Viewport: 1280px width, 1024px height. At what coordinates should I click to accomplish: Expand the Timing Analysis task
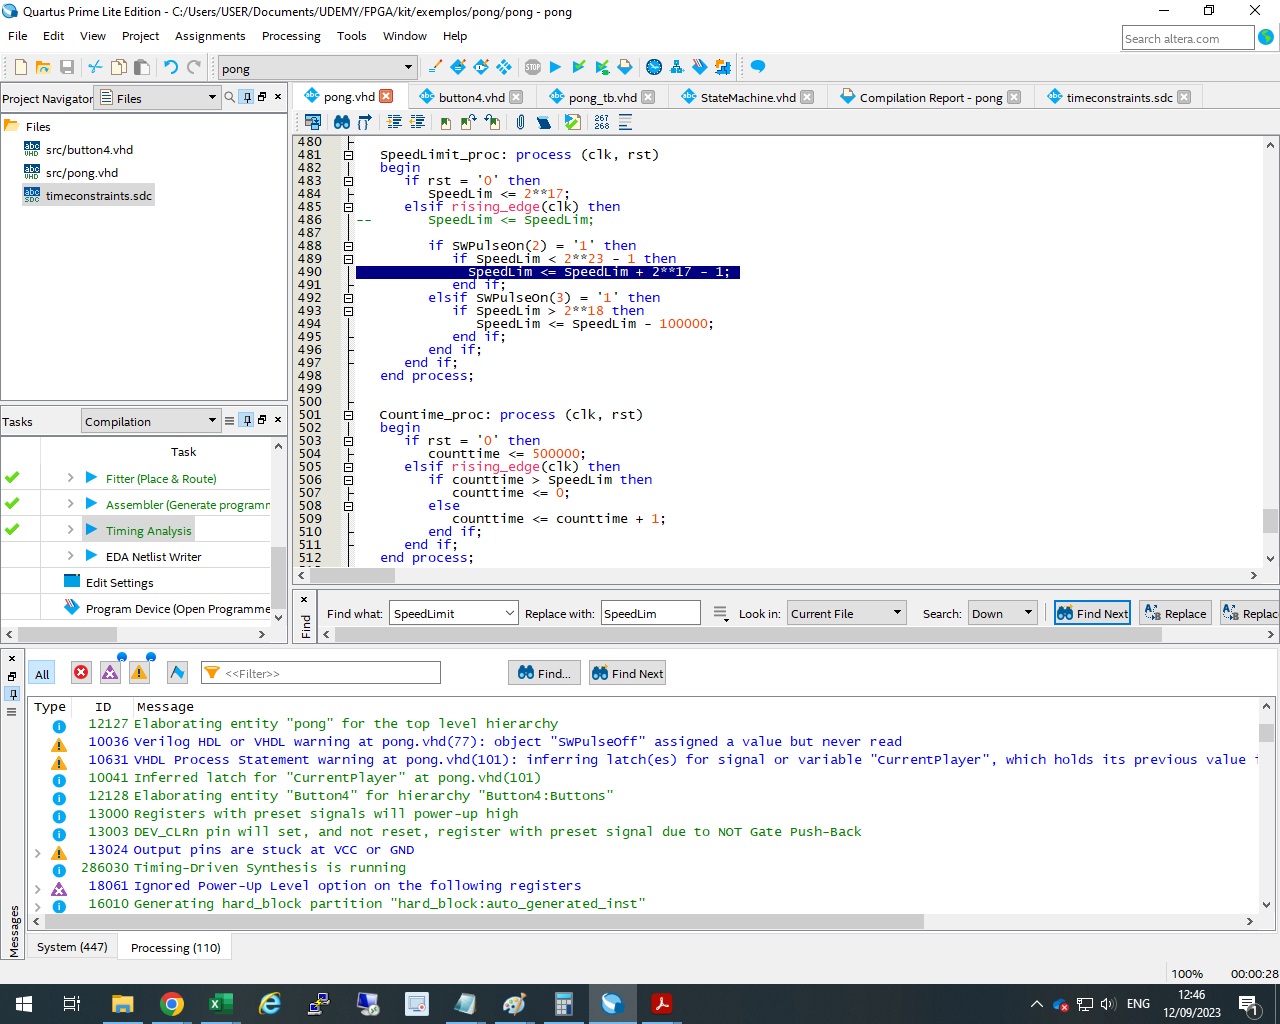pos(70,530)
